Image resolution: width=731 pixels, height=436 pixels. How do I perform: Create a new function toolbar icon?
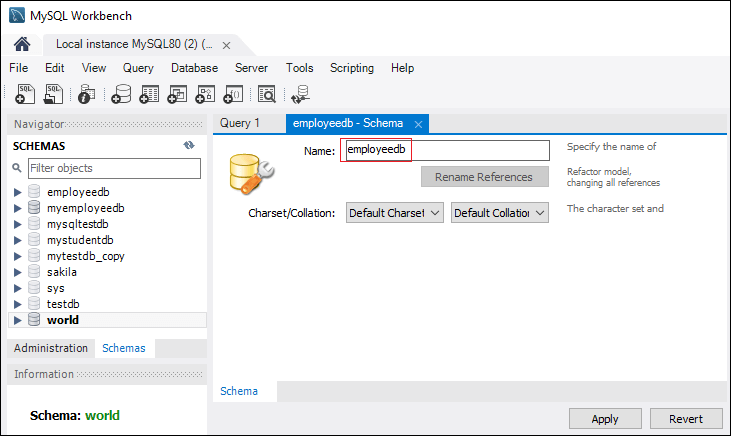tap(233, 94)
